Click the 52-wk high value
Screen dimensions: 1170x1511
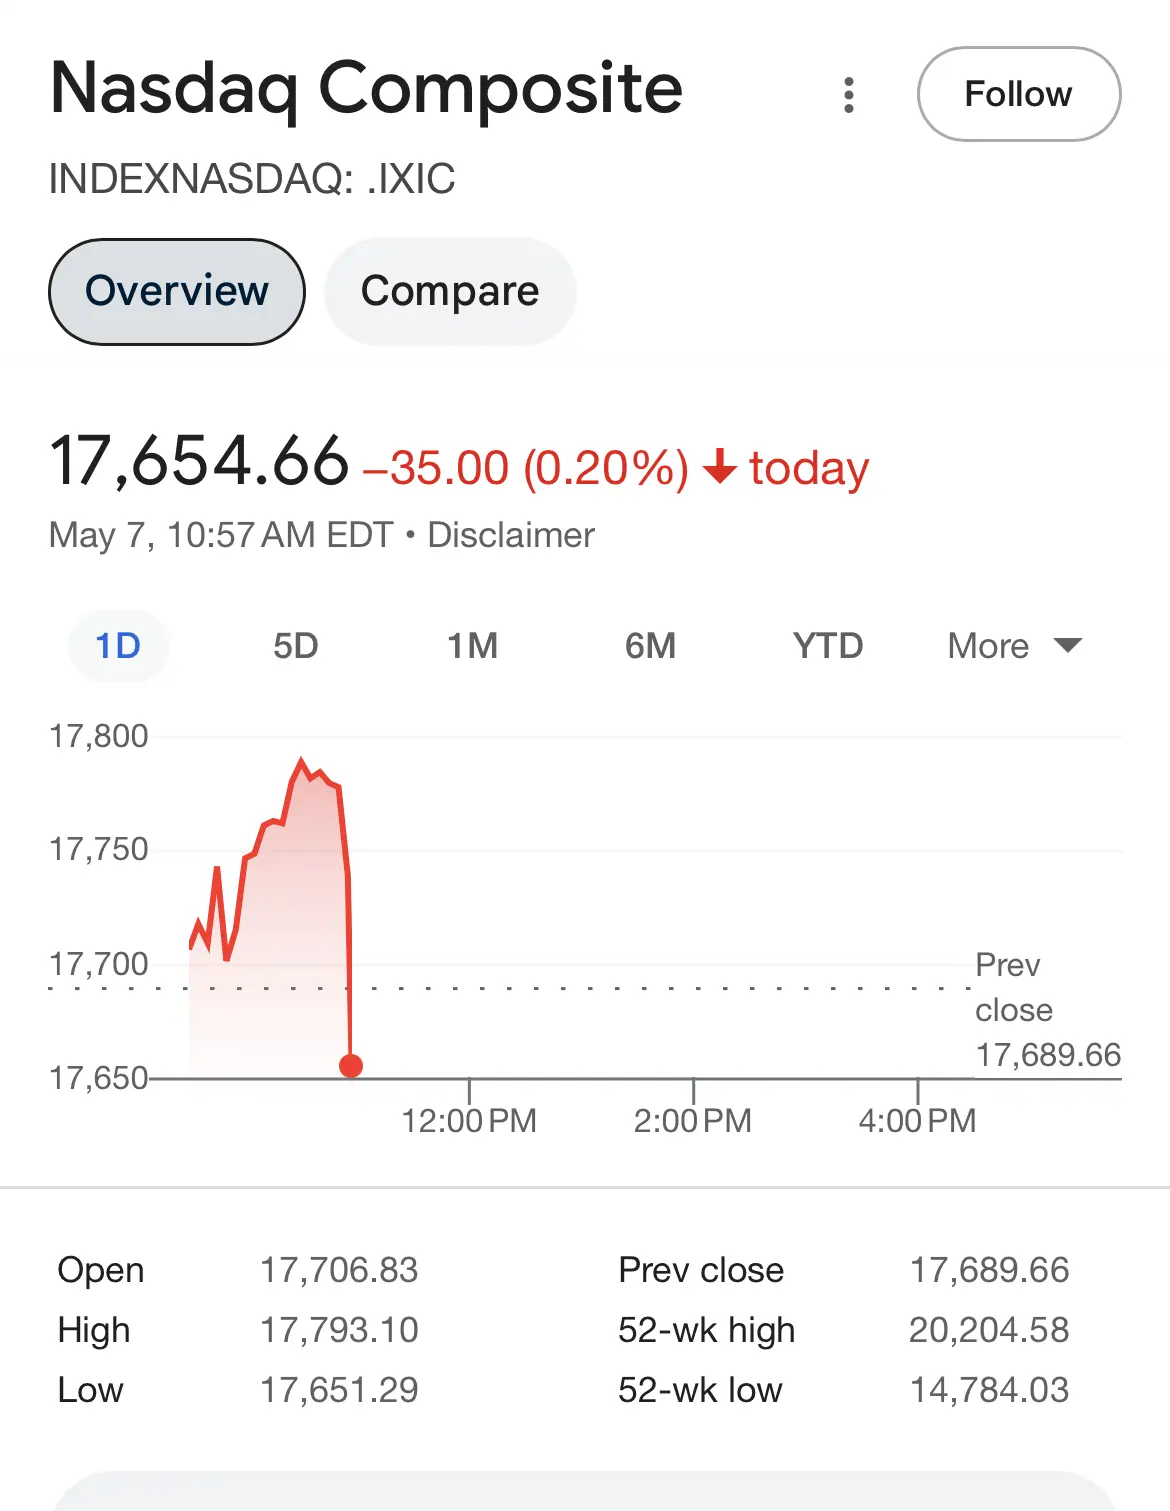coord(989,1330)
